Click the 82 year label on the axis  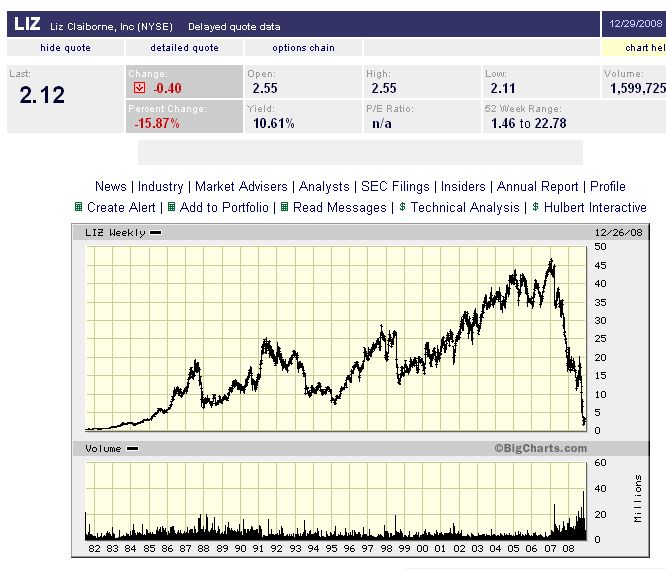pyautogui.click(x=94, y=548)
